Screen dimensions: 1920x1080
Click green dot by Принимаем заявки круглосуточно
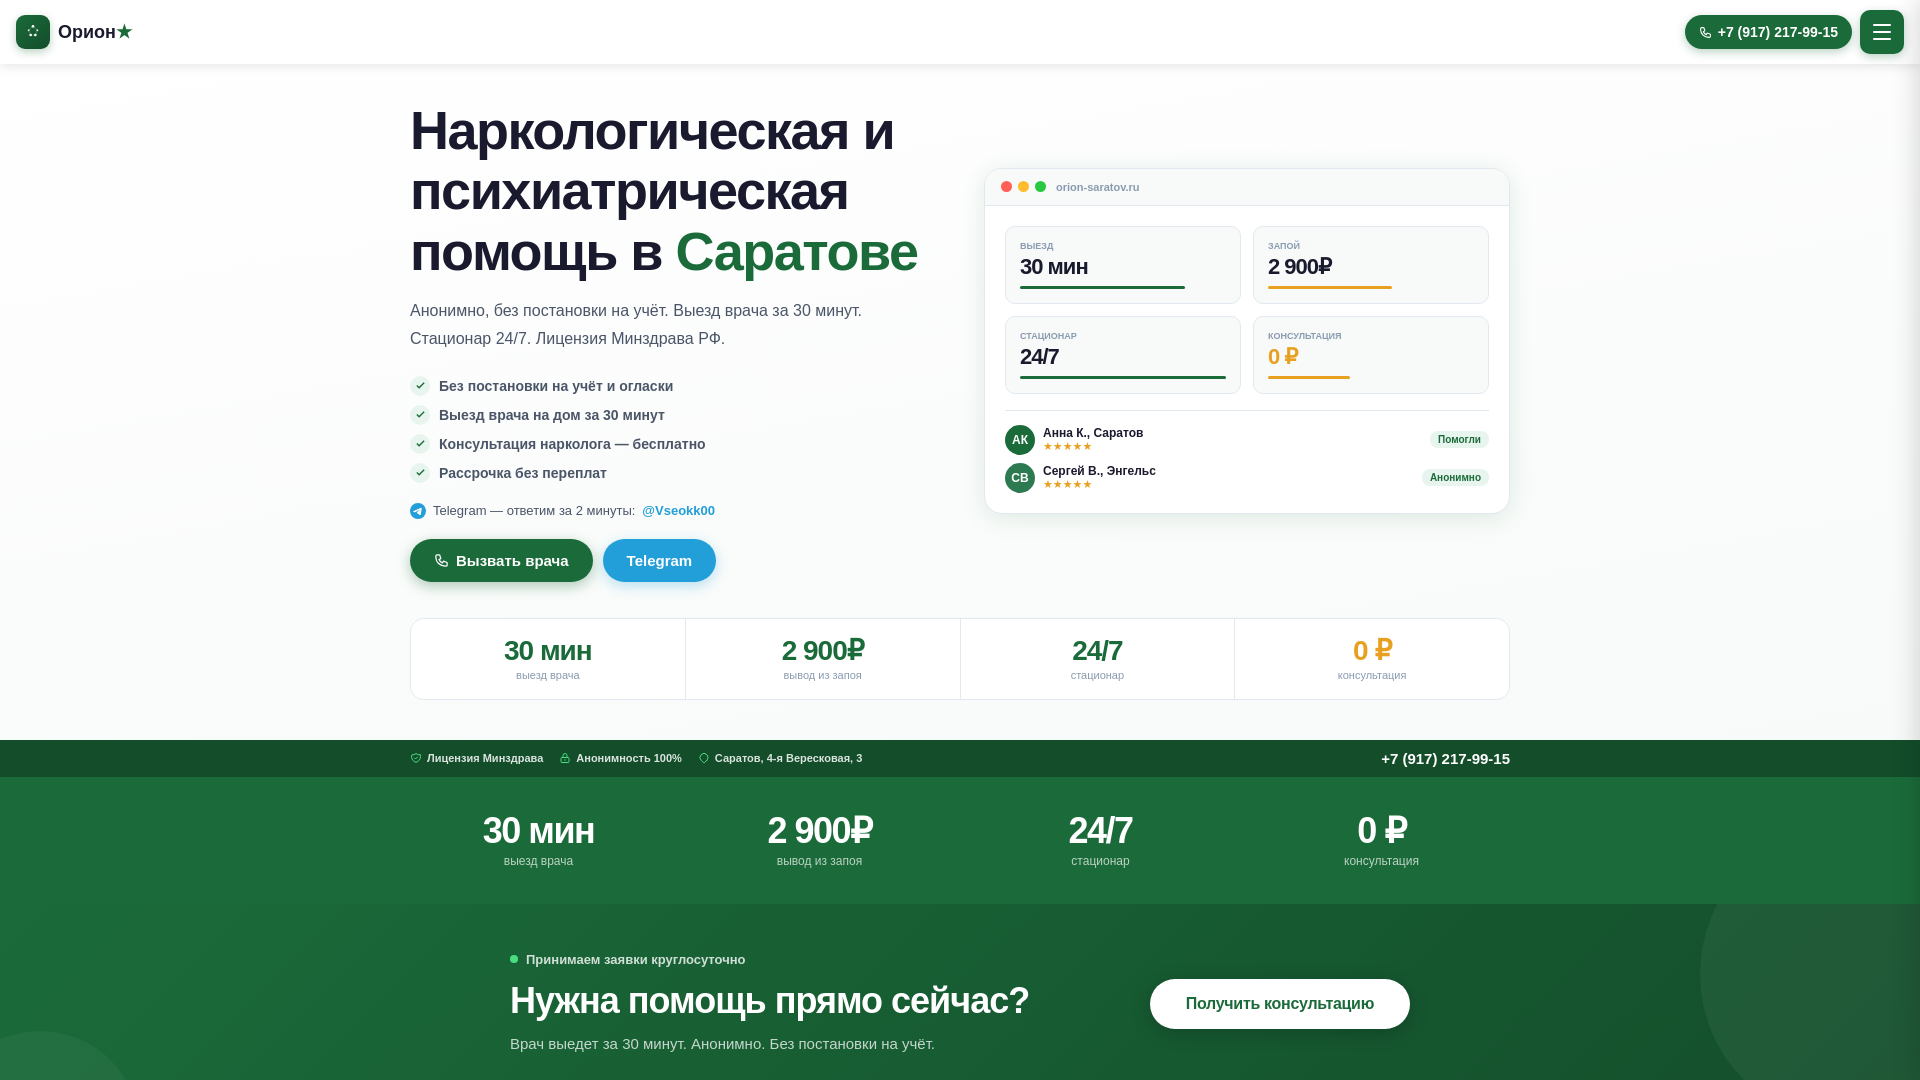point(514,960)
